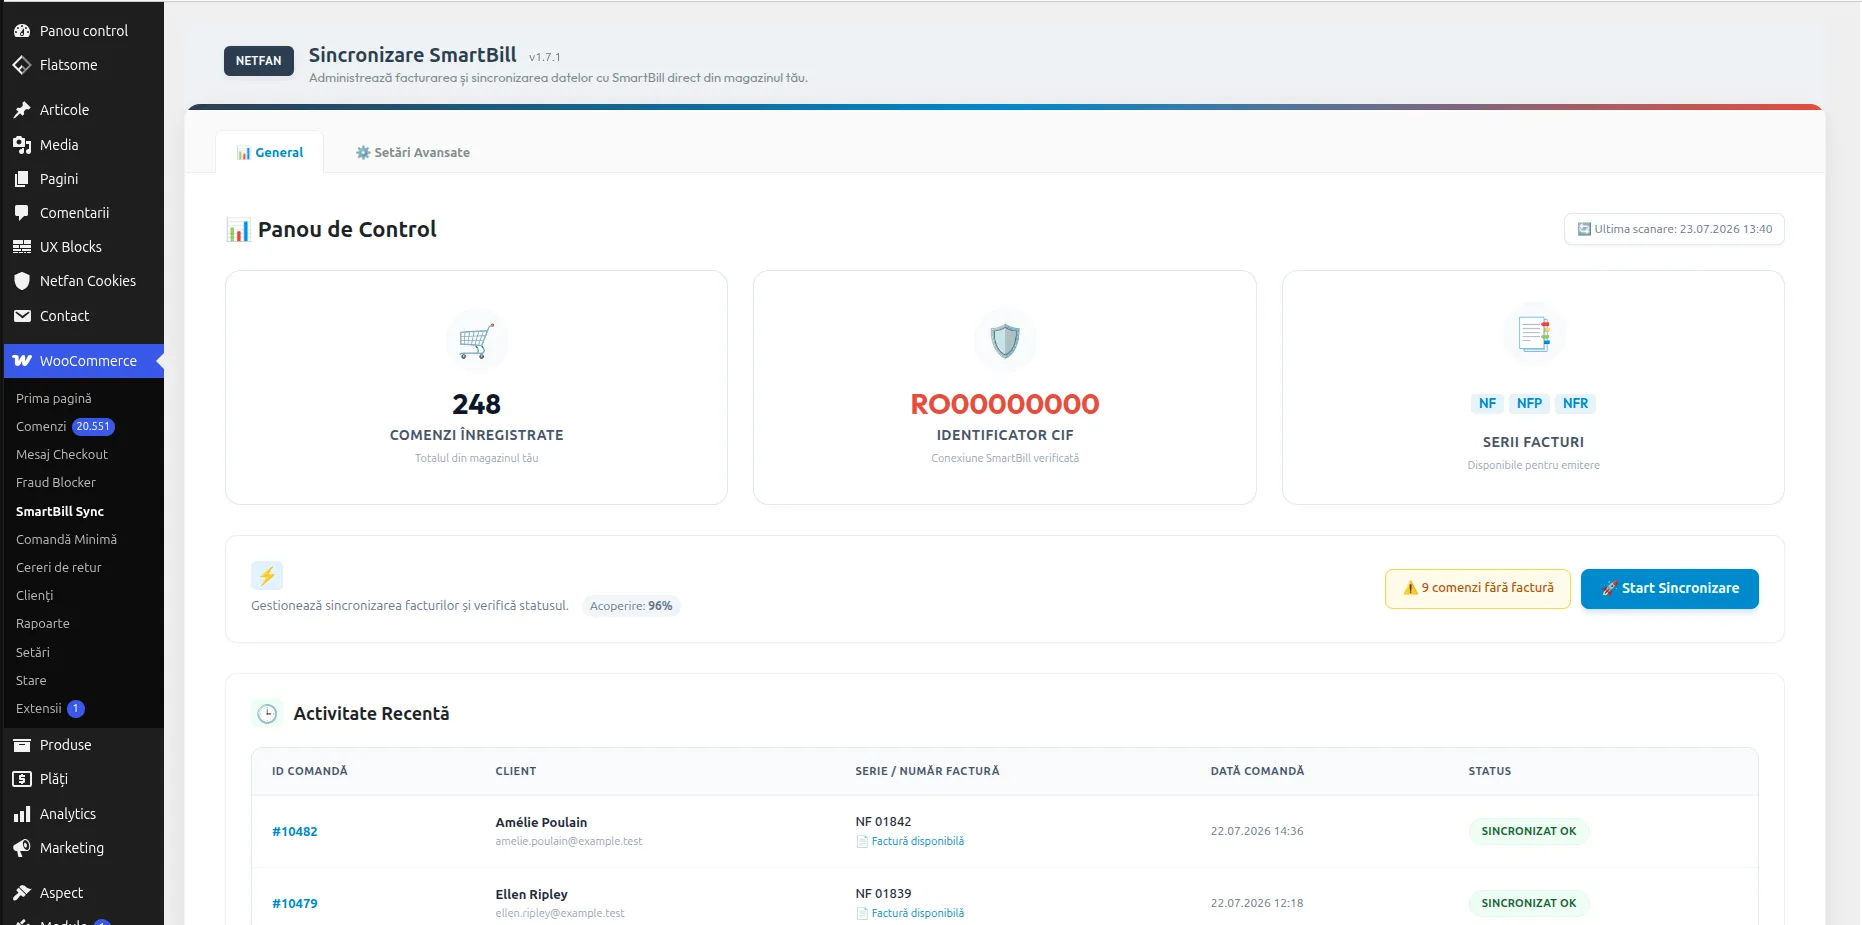
Task: Open Factură disponibilă link for NF 01839
Action: (918, 914)
